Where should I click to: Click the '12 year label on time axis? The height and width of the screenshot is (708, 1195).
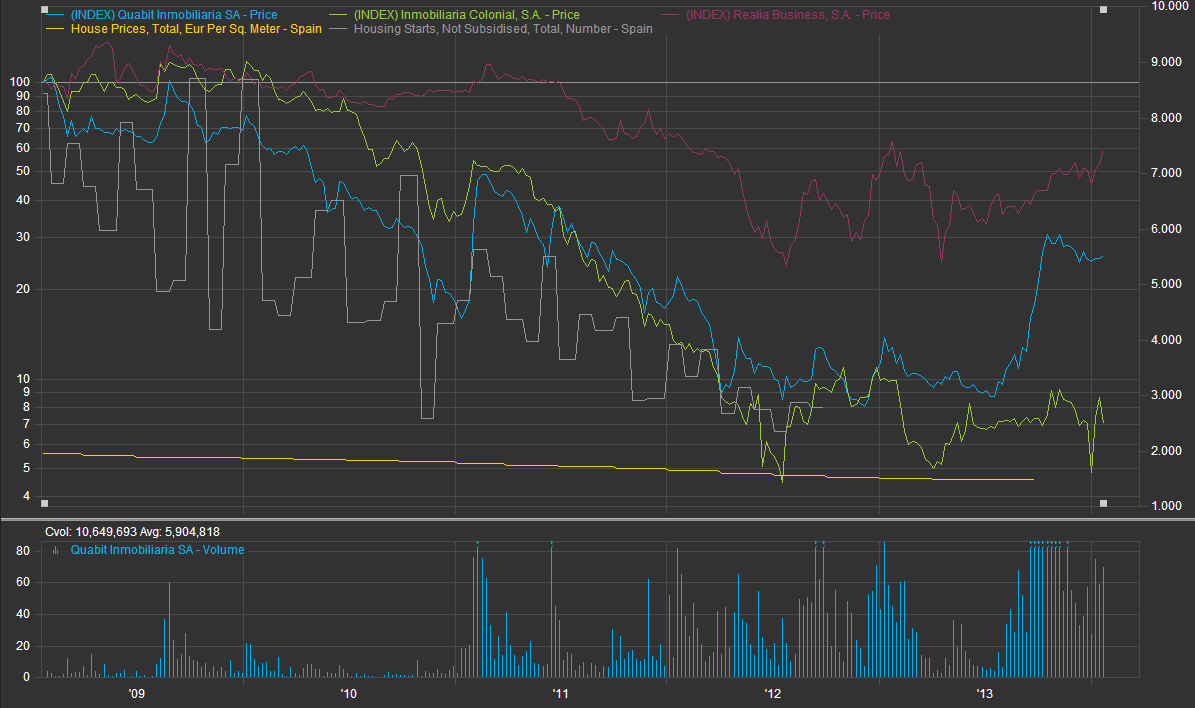(772, 693)
